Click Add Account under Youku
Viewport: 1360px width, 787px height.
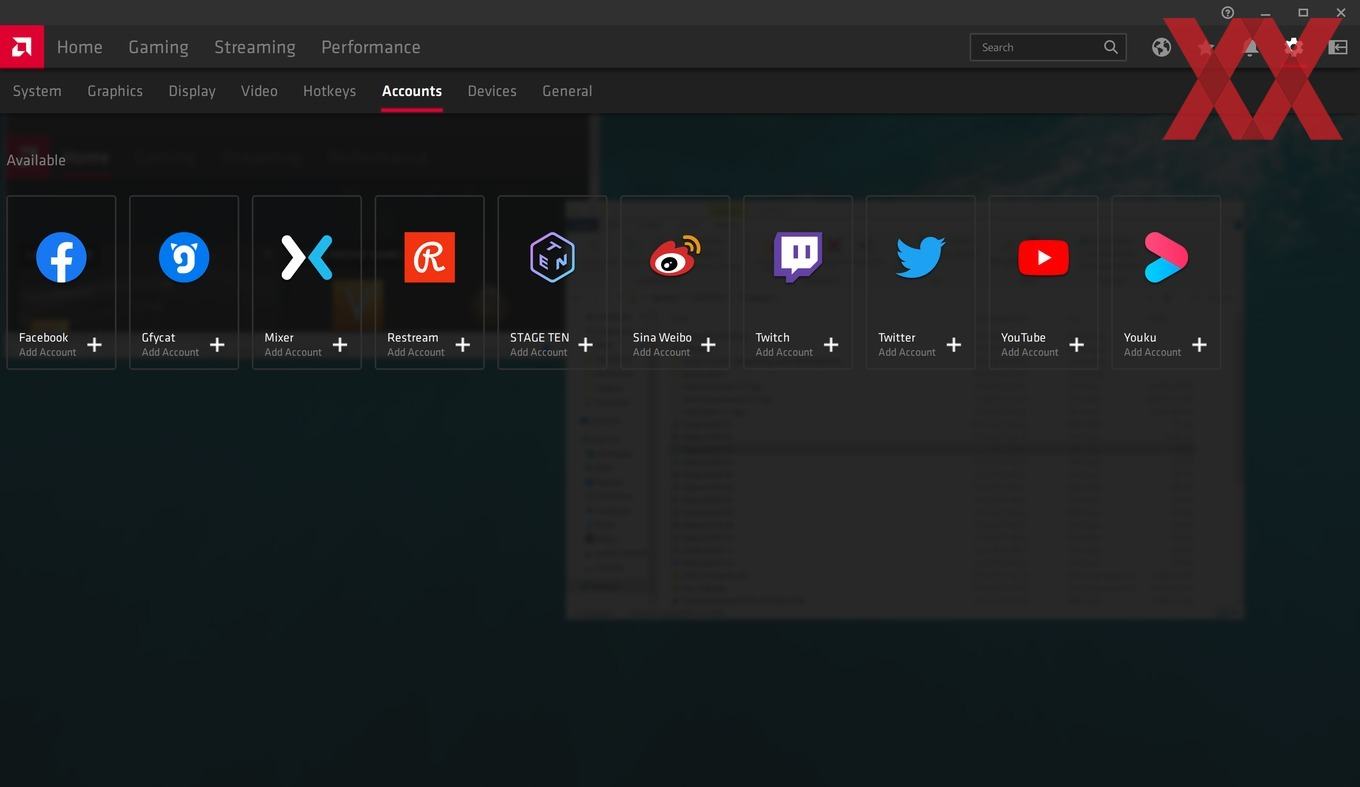click(1152, 352)
